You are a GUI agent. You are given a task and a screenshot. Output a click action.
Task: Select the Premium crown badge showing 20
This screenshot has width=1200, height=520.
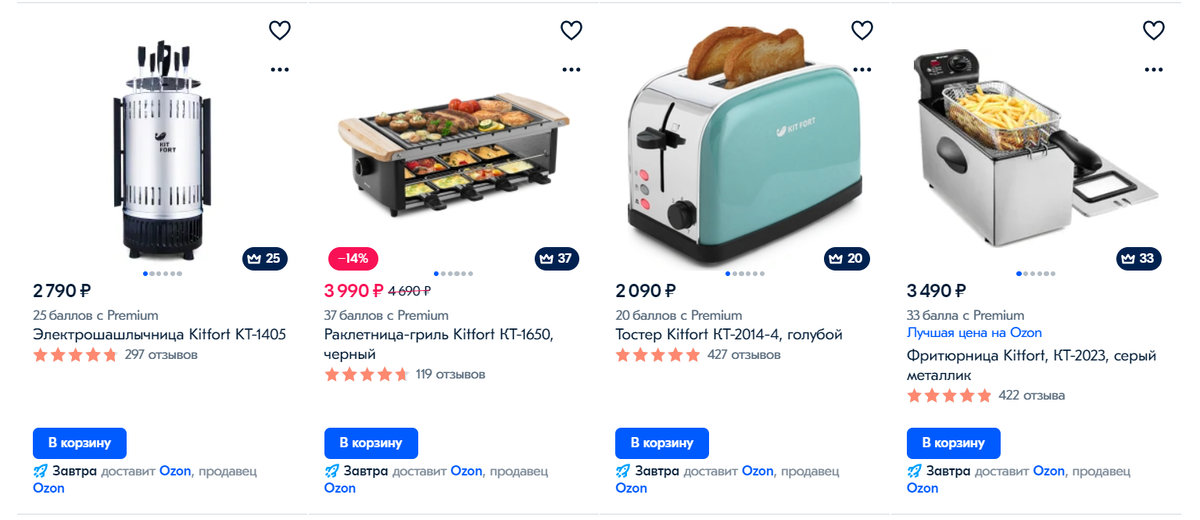point(847,258)
